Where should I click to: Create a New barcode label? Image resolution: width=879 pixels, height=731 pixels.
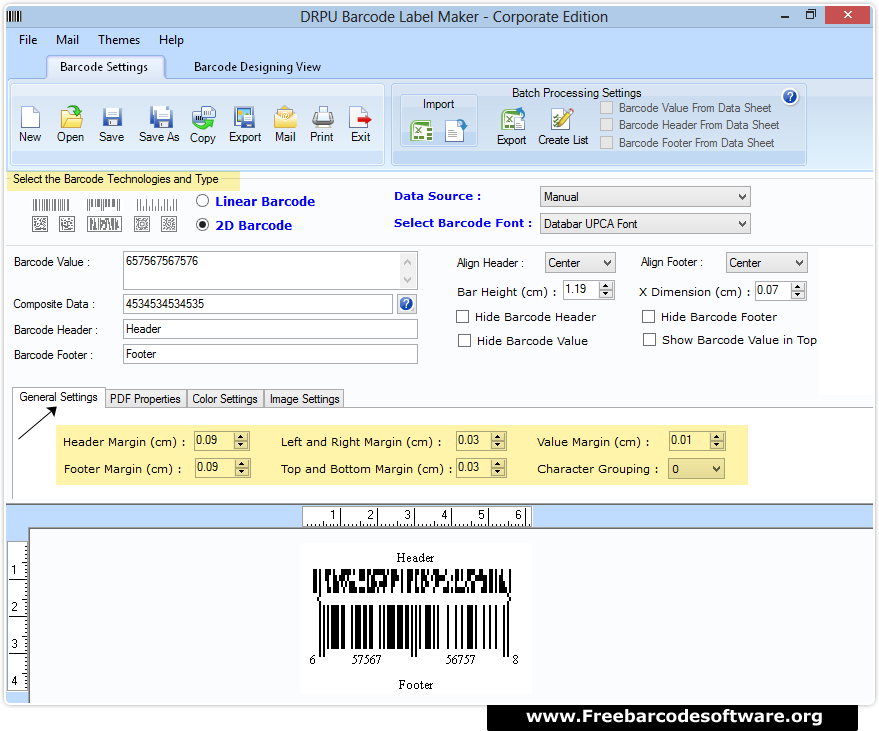click(30, 124)
